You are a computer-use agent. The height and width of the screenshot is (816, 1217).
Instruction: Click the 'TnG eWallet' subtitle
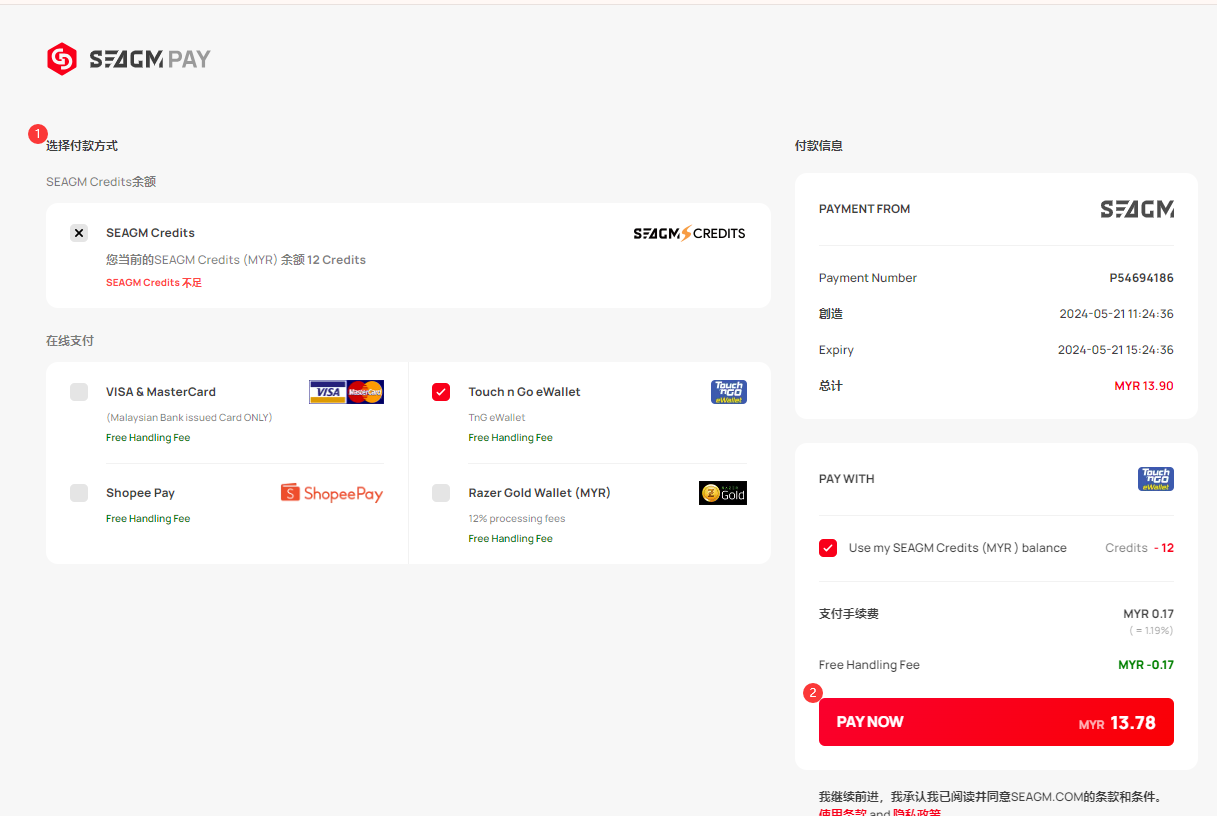pyautogui.click(x=497, y=418)
